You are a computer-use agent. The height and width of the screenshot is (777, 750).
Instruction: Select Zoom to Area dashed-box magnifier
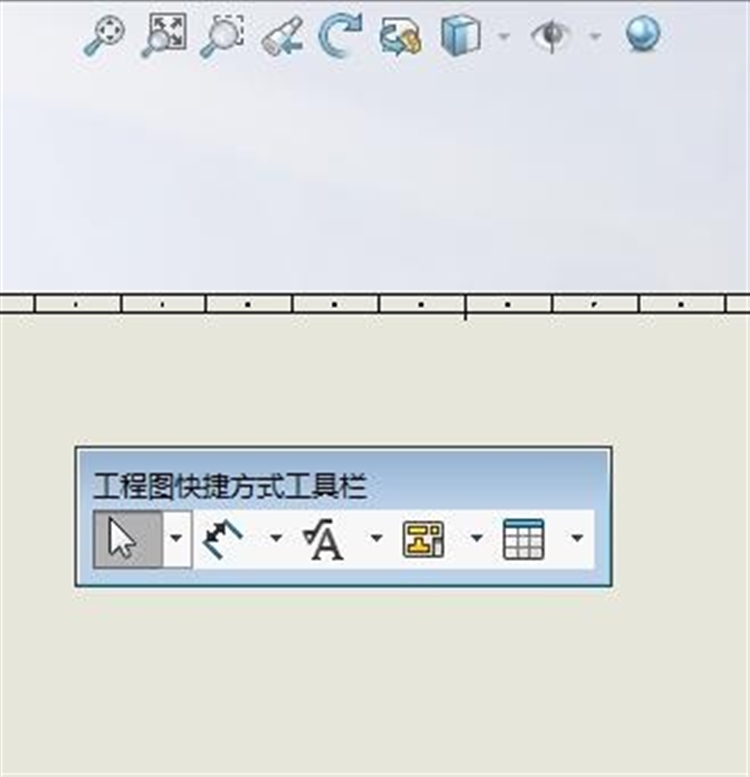coord(222,36)
